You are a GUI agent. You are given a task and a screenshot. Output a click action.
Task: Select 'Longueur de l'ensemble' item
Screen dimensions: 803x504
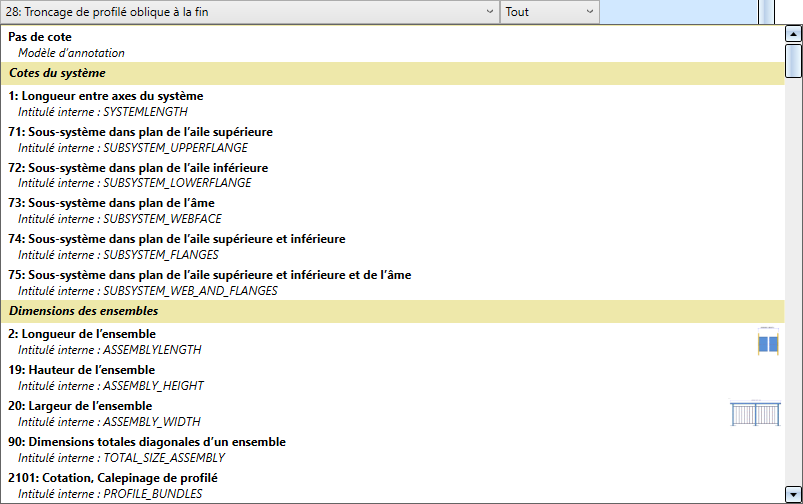pos(82,334)
